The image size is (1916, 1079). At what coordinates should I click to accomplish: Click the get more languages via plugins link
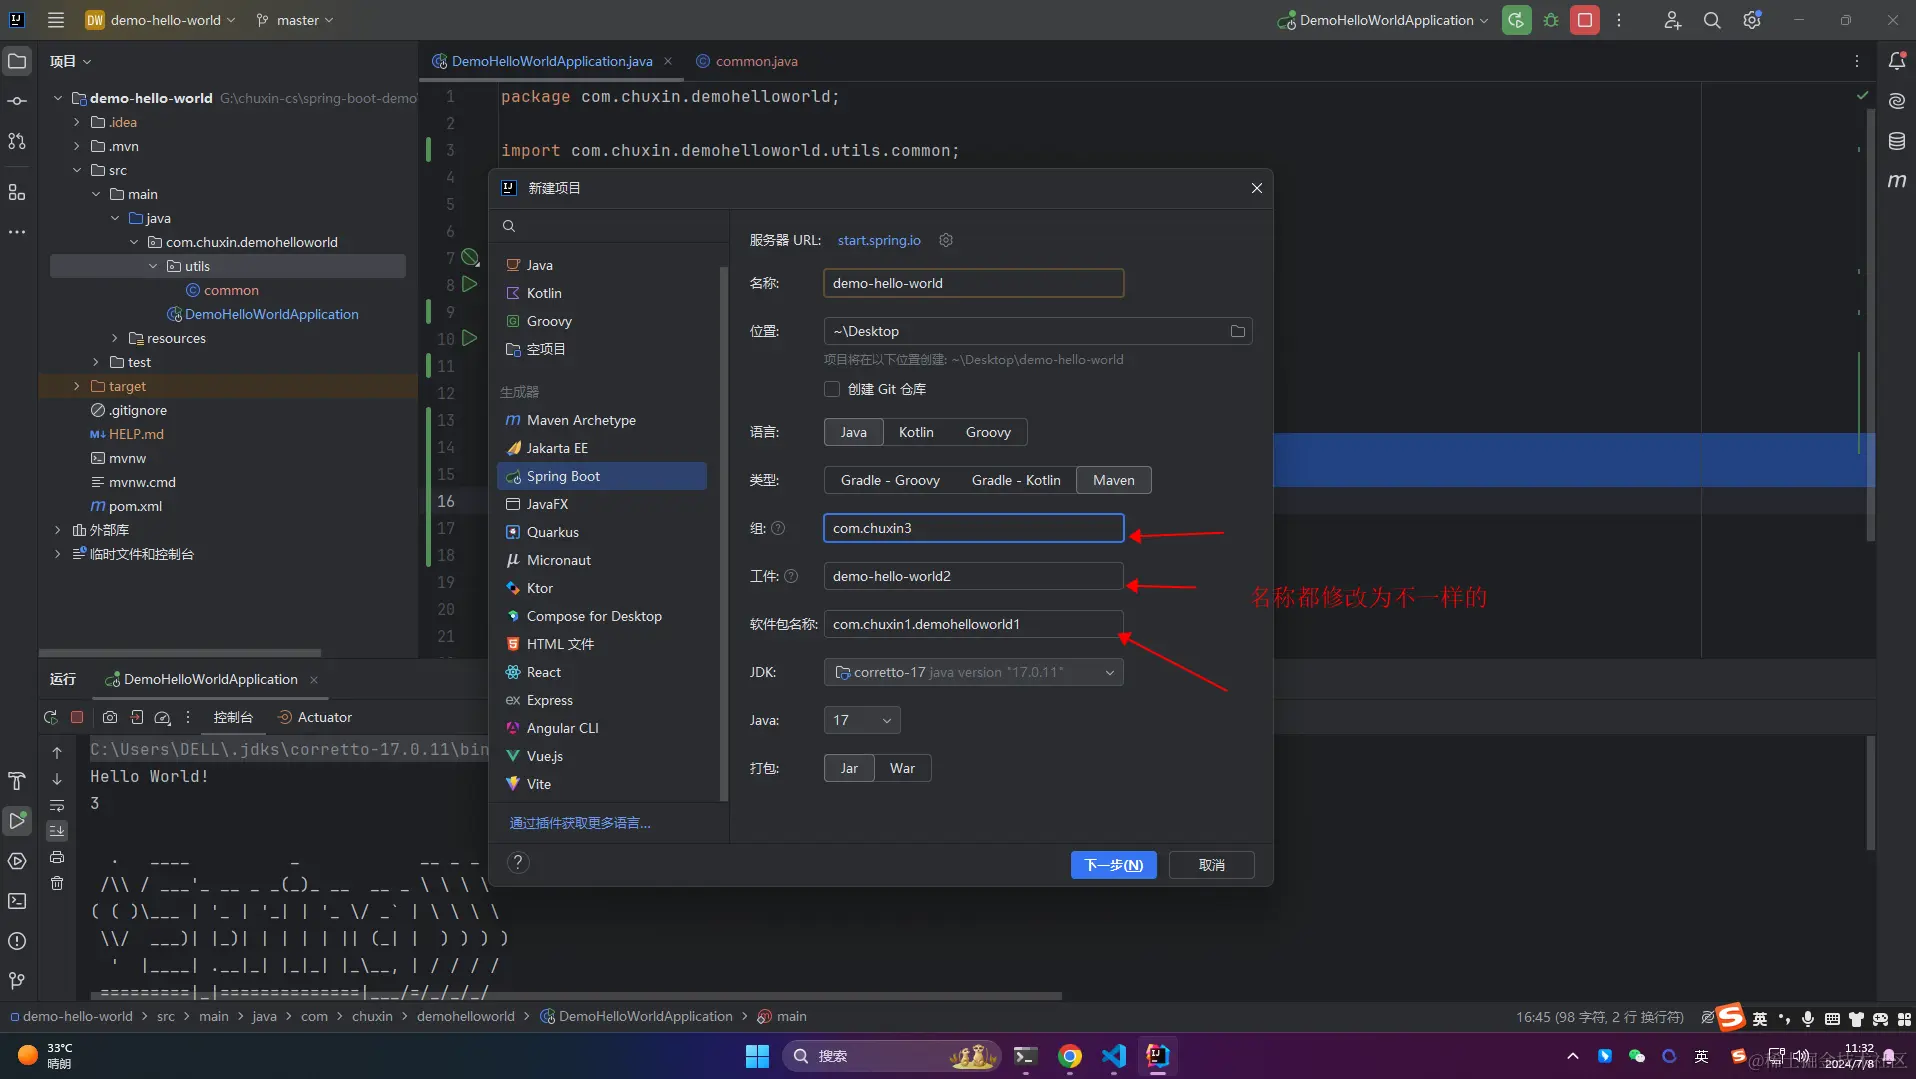(580, 823)
